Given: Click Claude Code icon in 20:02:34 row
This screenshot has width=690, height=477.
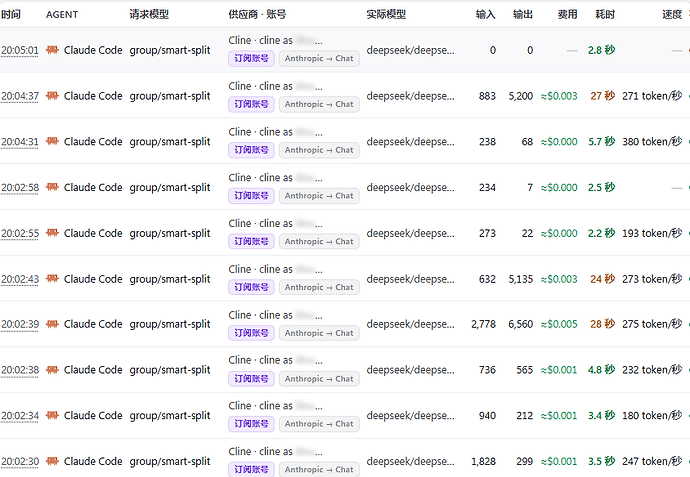Looking at the screenshot, I should pyautogui.click(x=52, y=416).
